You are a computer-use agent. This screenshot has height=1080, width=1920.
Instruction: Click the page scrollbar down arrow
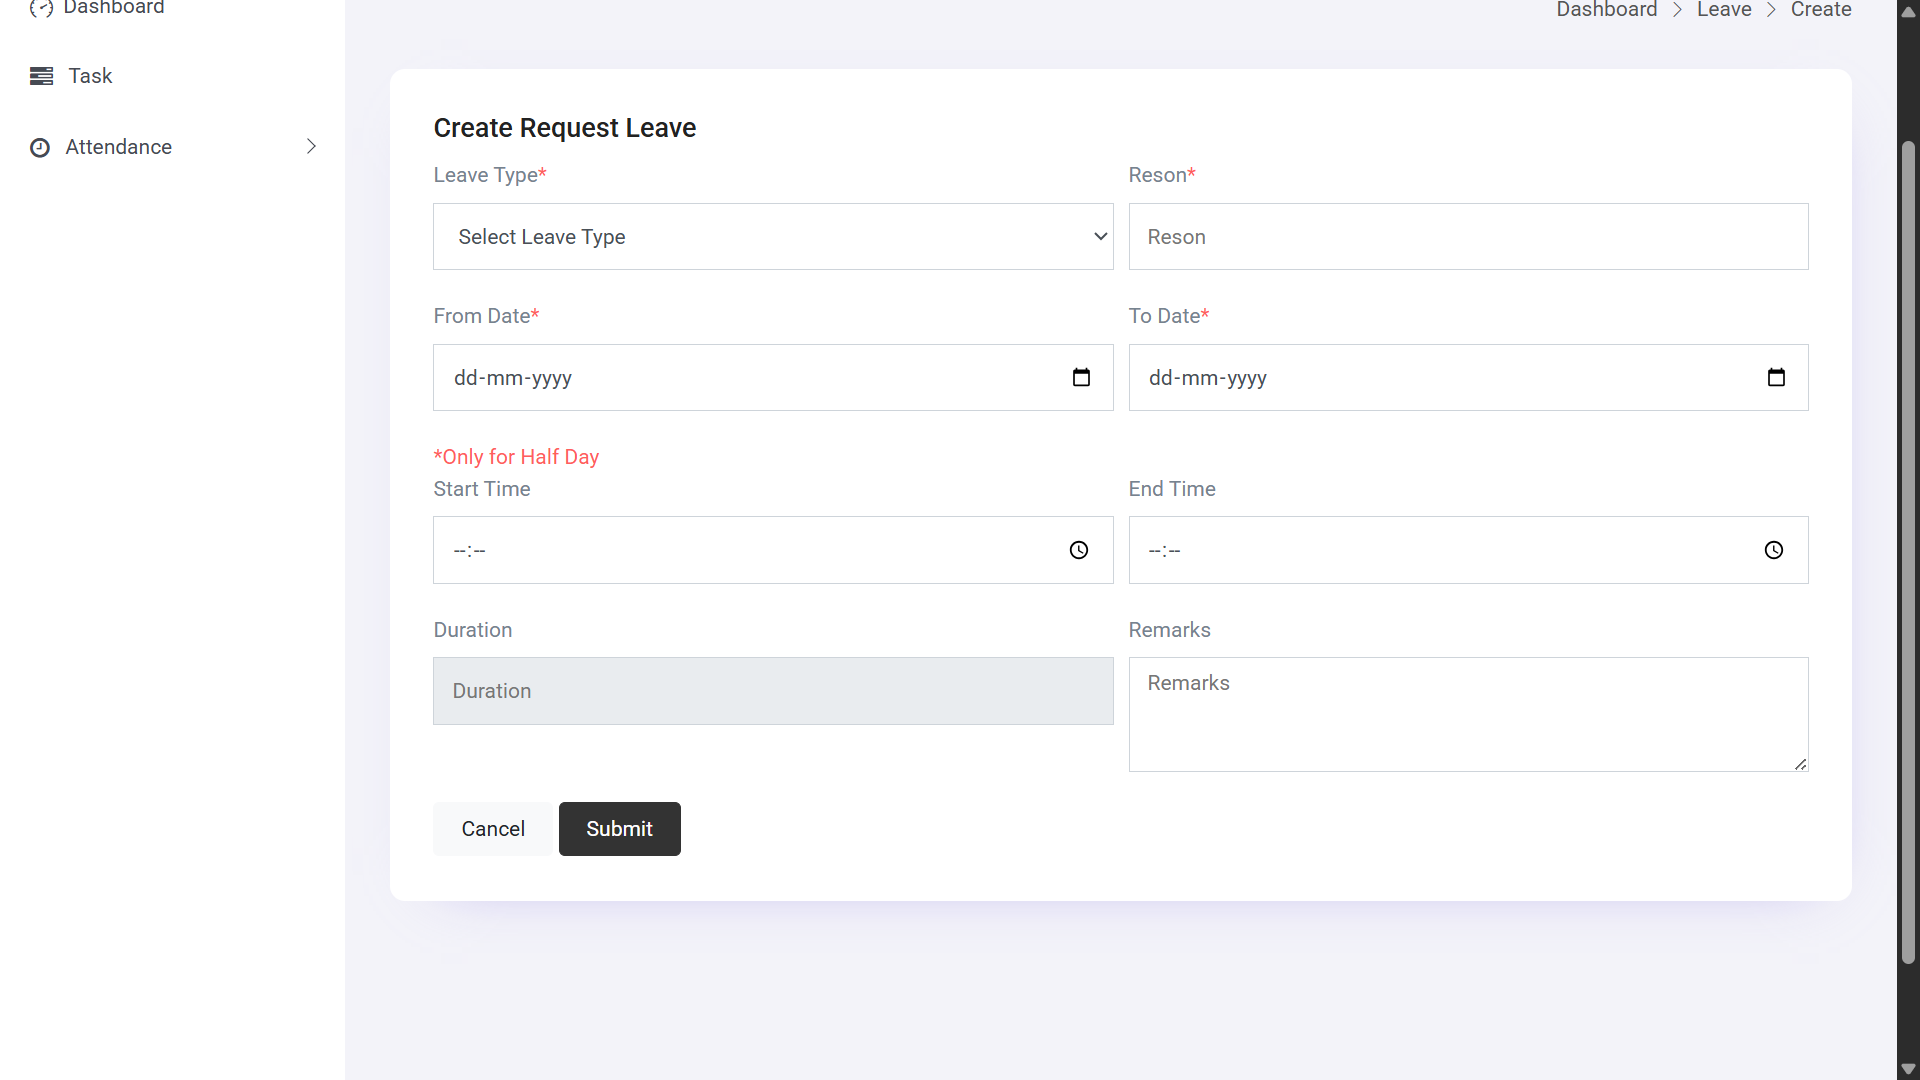[x=1908, y=1068]
